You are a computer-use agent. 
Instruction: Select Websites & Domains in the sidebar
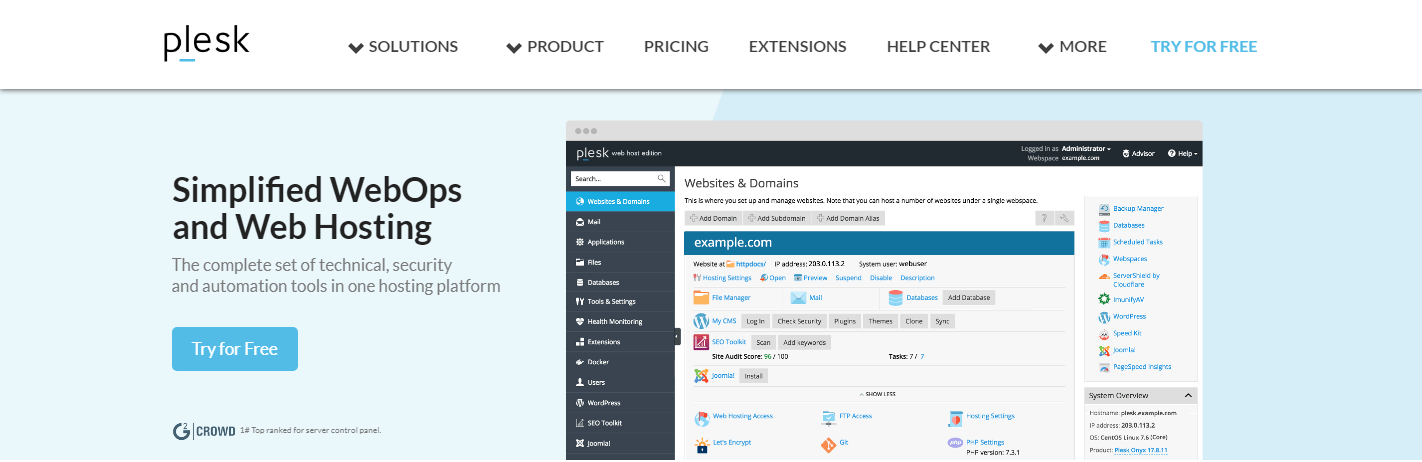[620, 201]
